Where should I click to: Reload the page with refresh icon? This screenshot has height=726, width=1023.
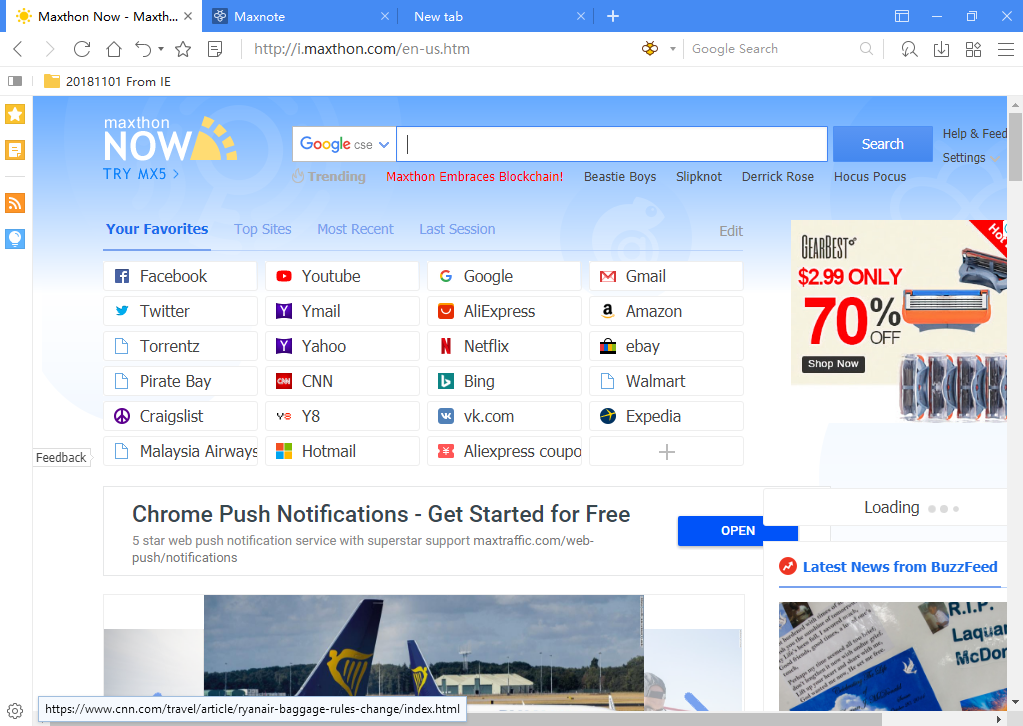pos(82,49)
